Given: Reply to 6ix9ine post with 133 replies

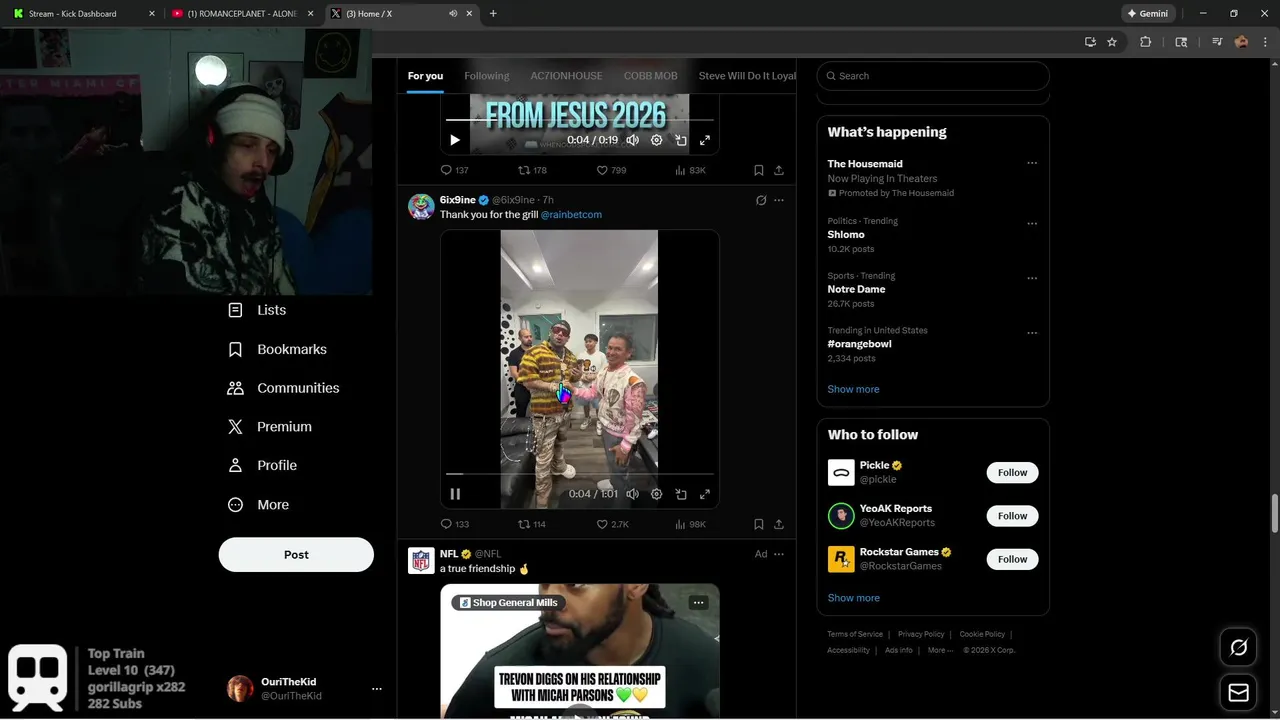Looking at the screenshot, I should pyautogui.click(x=455, y=524).
